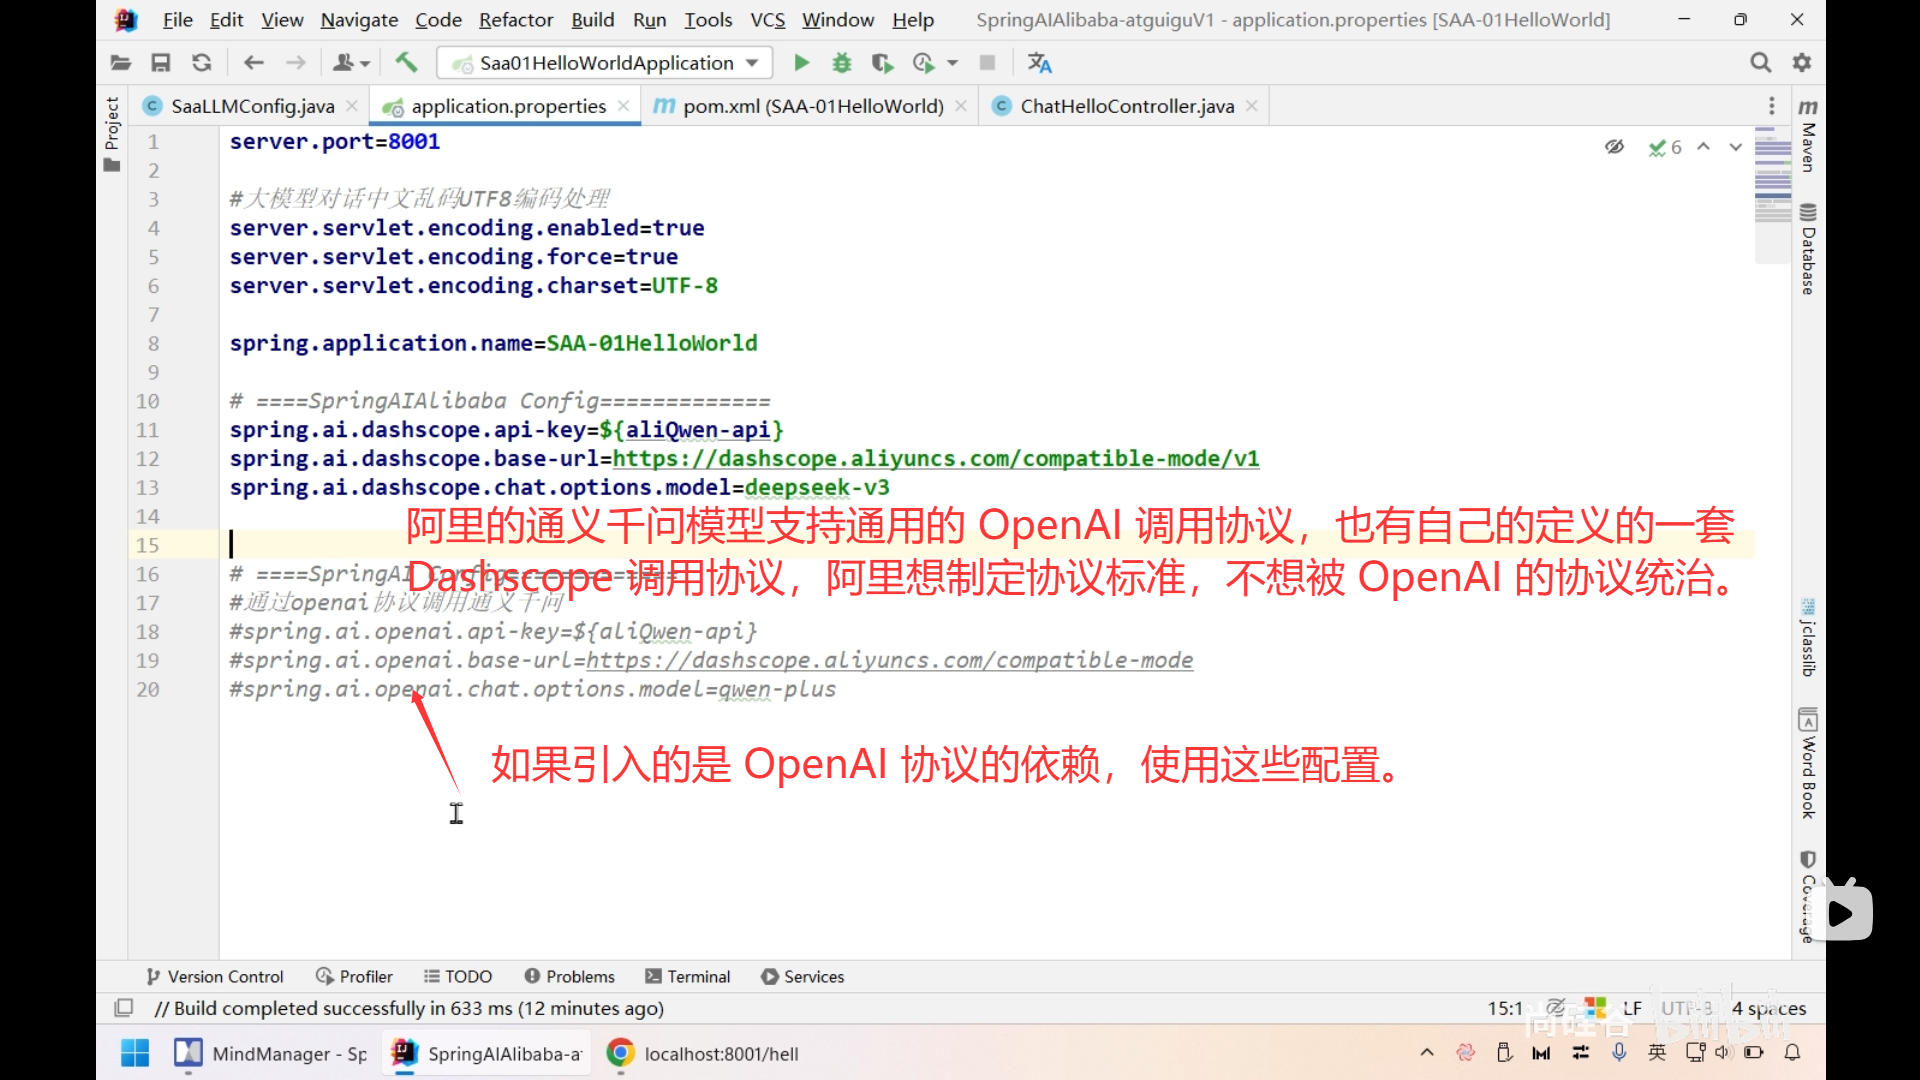Open the Refactor menu
The height and width of the screenshot is (1080, 1920).
pos(515,20)
